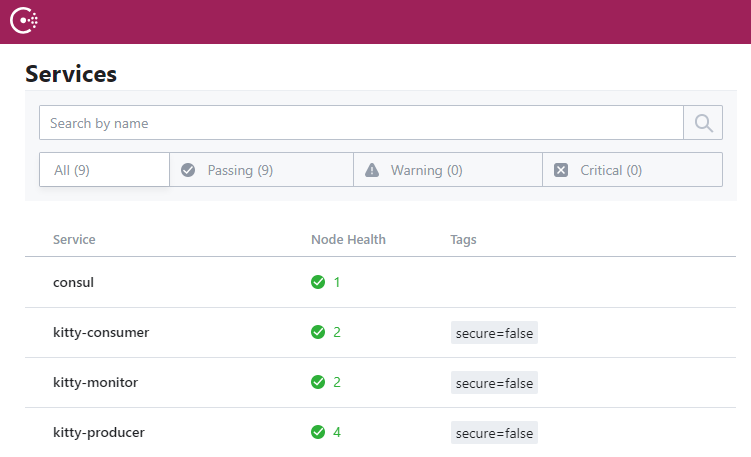Image resolution: width=751 pixels, height=457 pixels.
Task: Open the kitty-monitor service
Action: click(95, 382)
